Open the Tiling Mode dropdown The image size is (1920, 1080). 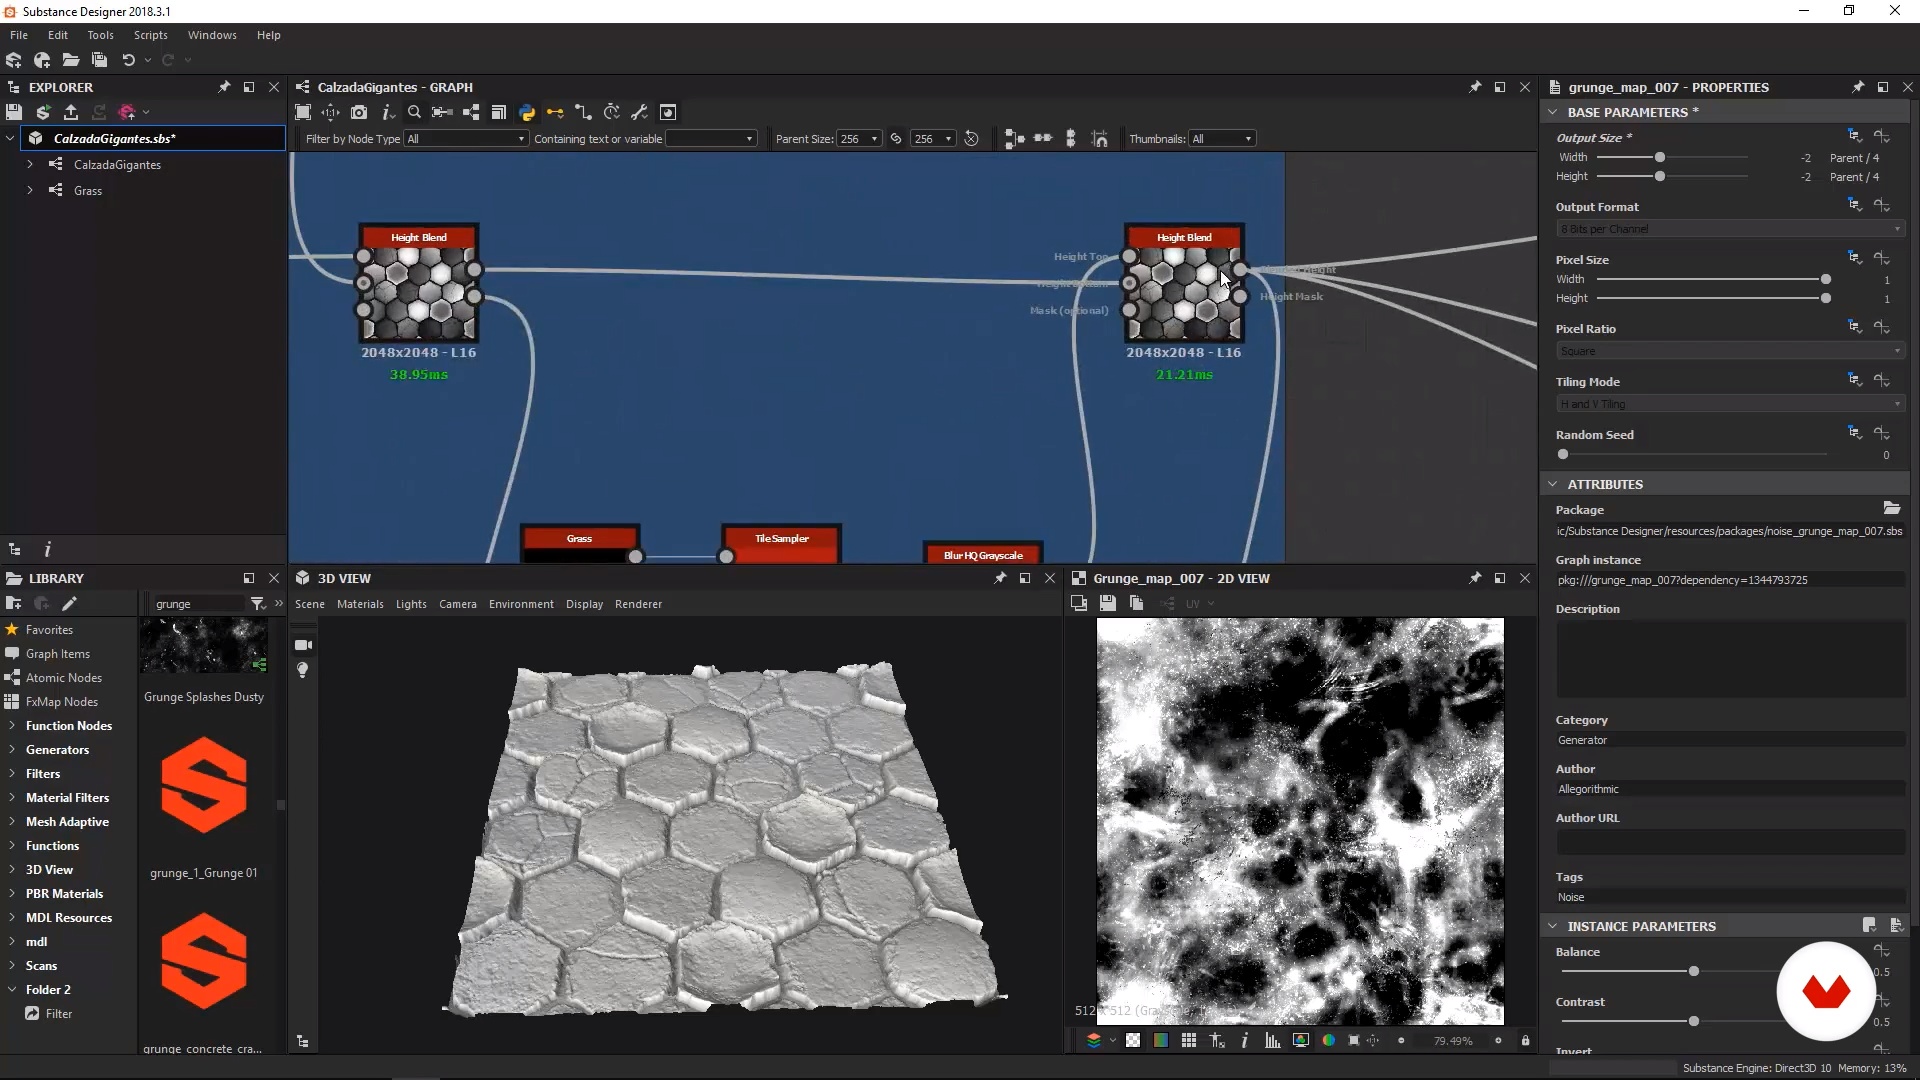(x=1729, y=404)
